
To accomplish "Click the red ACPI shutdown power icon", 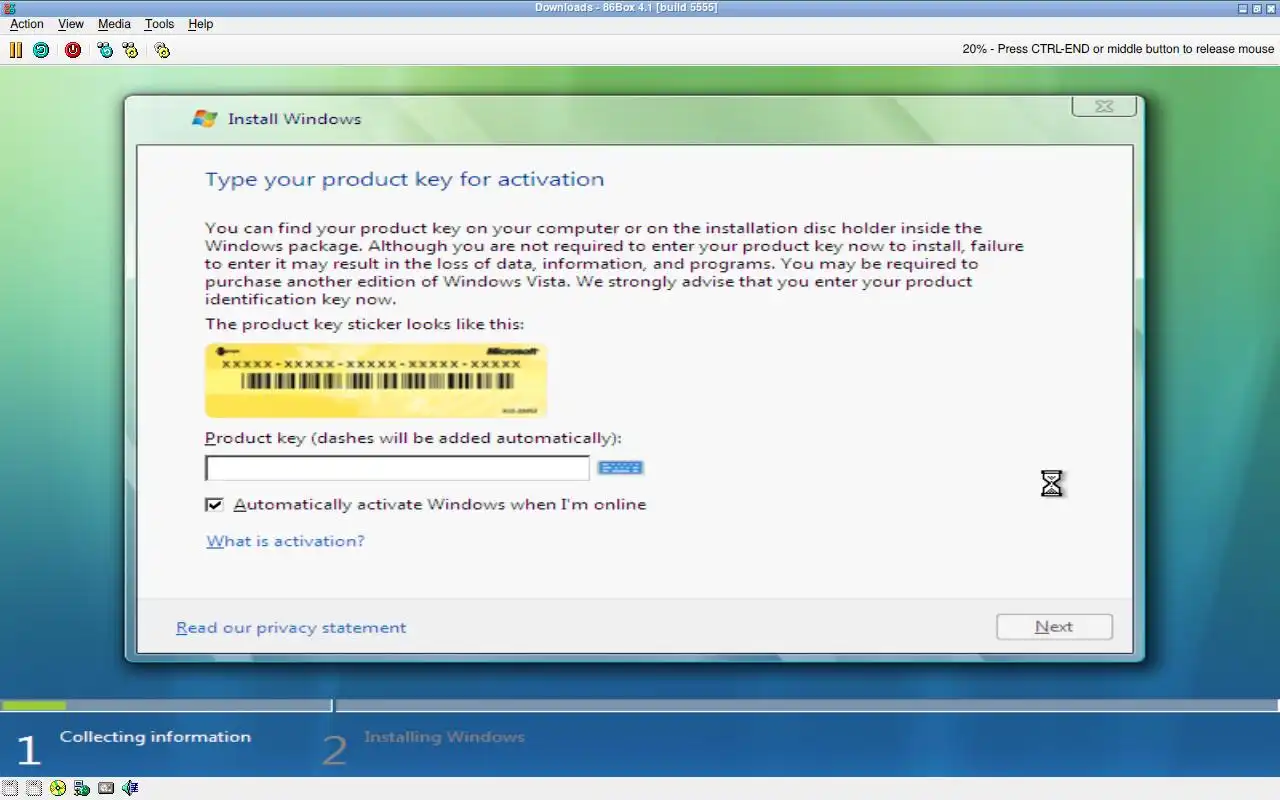I will click(73, 49).
